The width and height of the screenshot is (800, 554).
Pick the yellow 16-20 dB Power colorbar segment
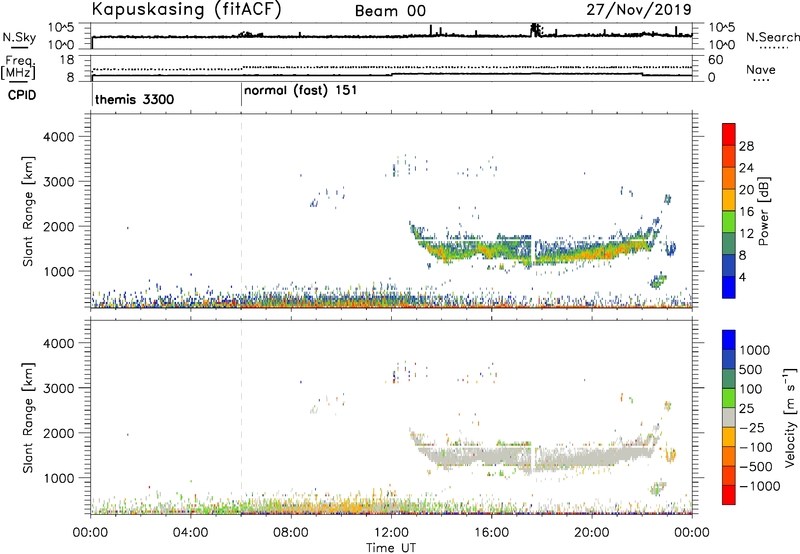point(729,200)
